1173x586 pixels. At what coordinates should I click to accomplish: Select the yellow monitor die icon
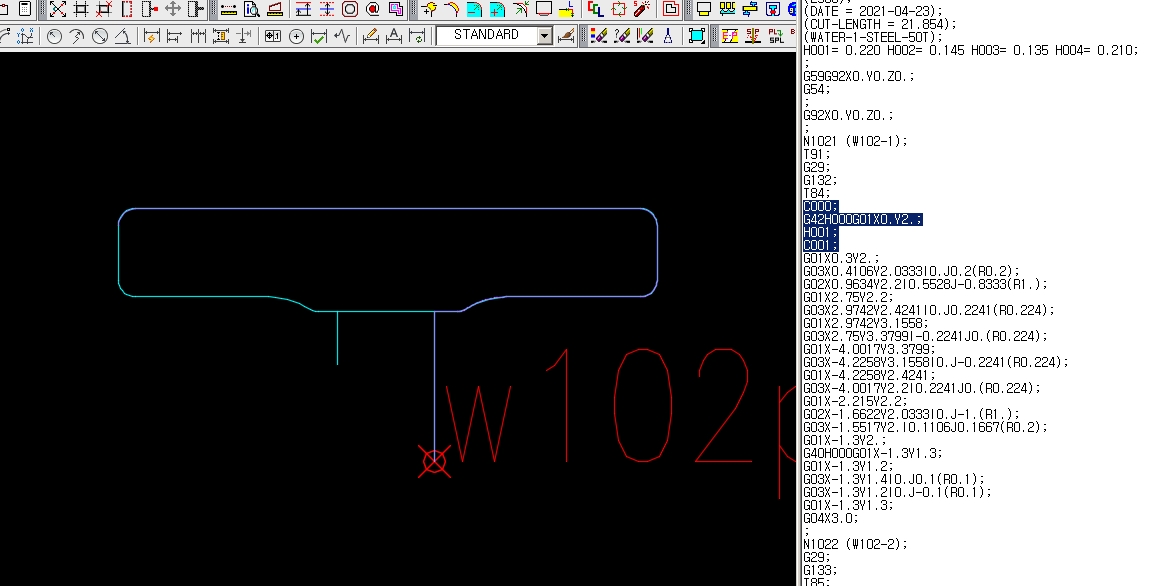click(704, 9)
